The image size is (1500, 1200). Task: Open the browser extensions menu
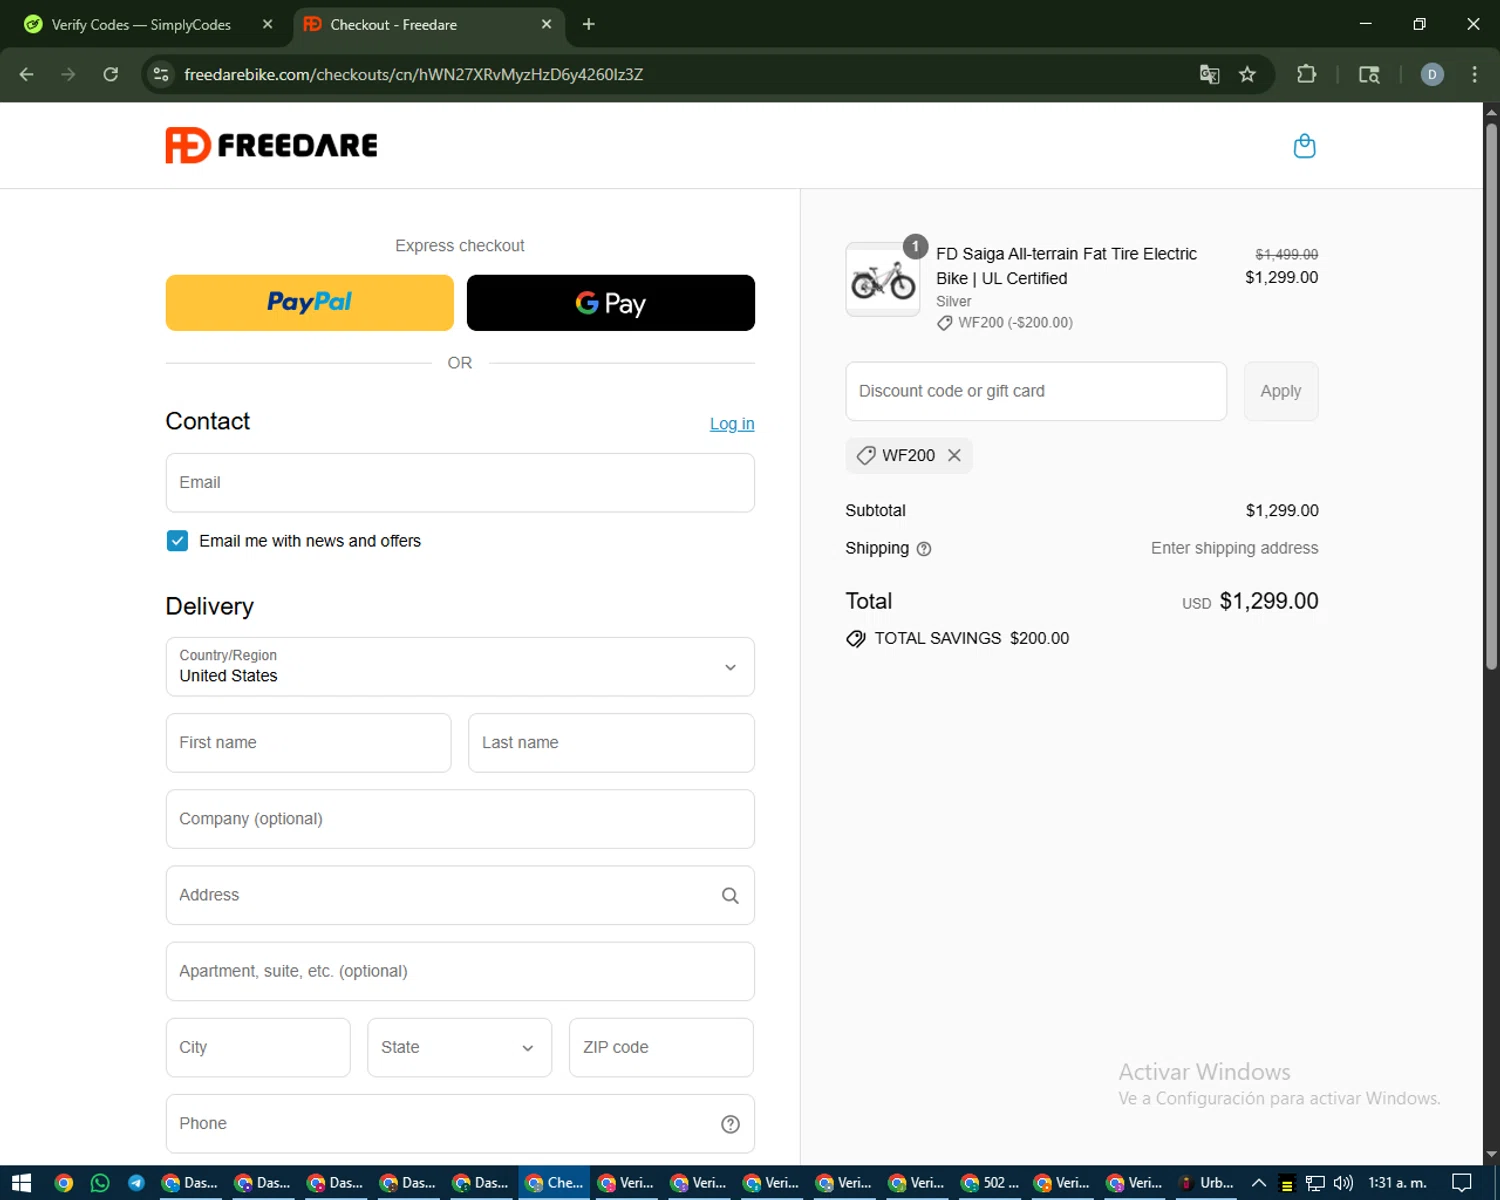[x=1306, y=74]
